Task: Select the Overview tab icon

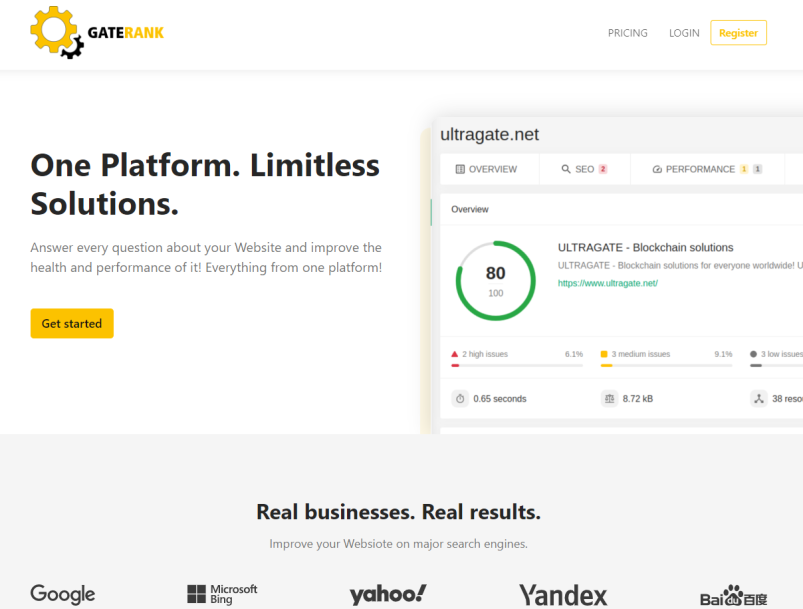Action: coord(460,169)
